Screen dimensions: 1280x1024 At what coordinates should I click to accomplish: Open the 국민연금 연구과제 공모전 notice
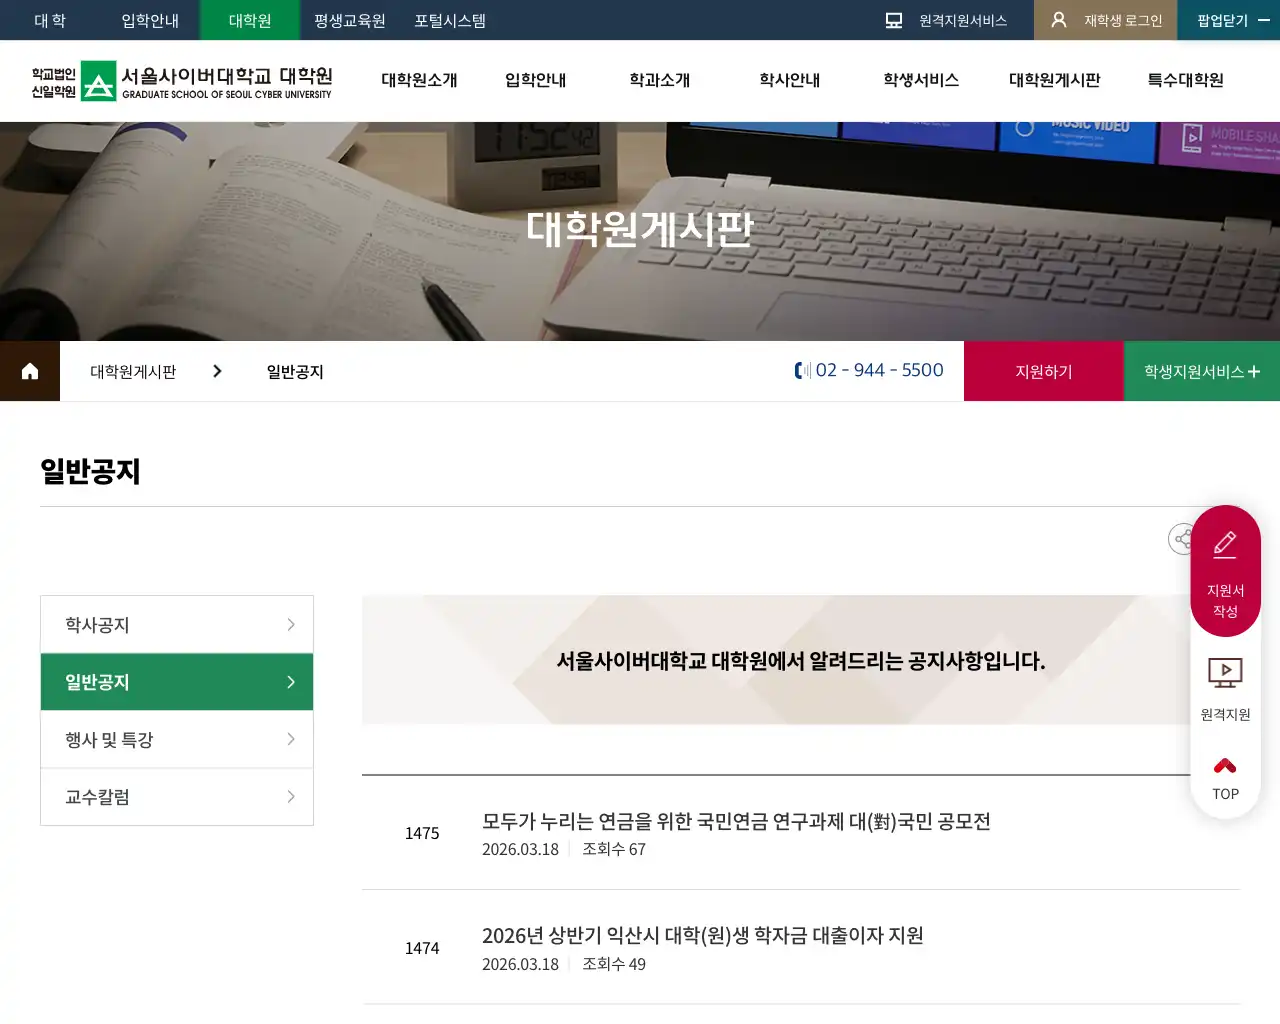[x=737, y=821]
